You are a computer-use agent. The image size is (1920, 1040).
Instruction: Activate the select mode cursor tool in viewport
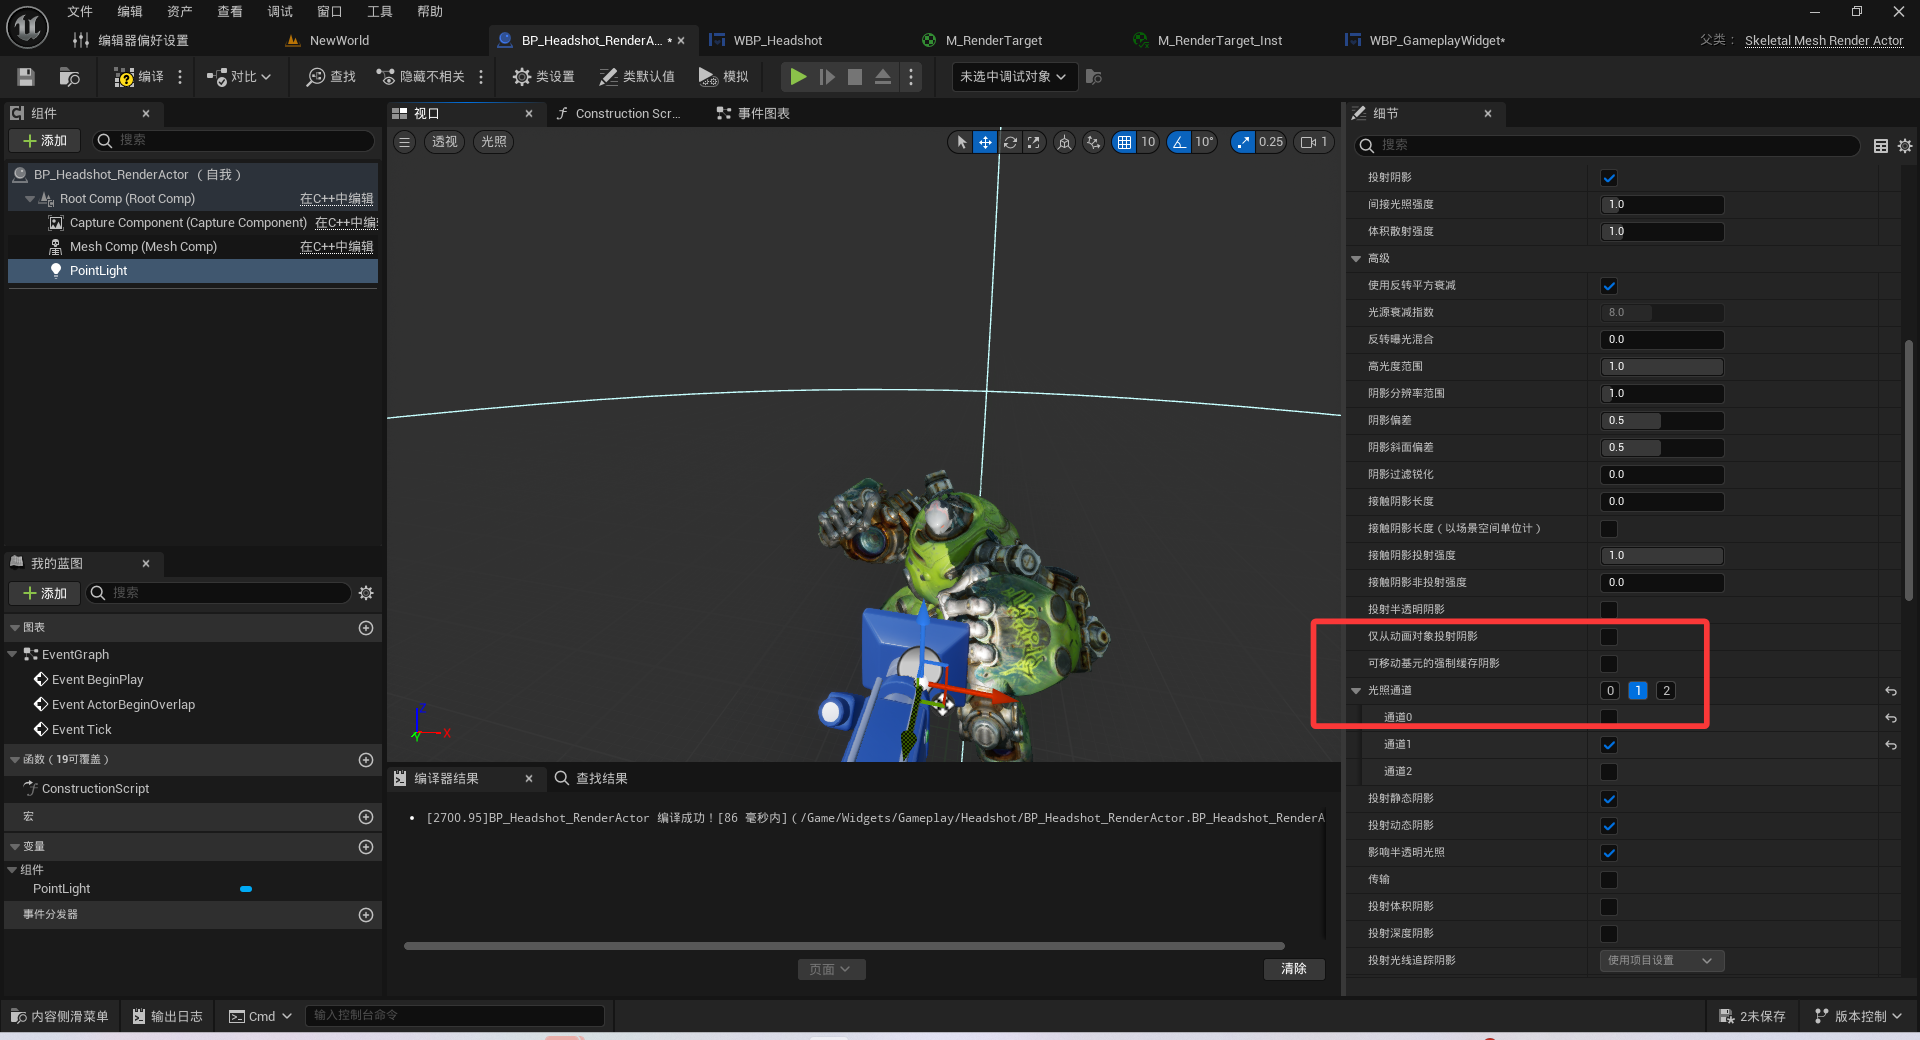click(x=961, y=142)
